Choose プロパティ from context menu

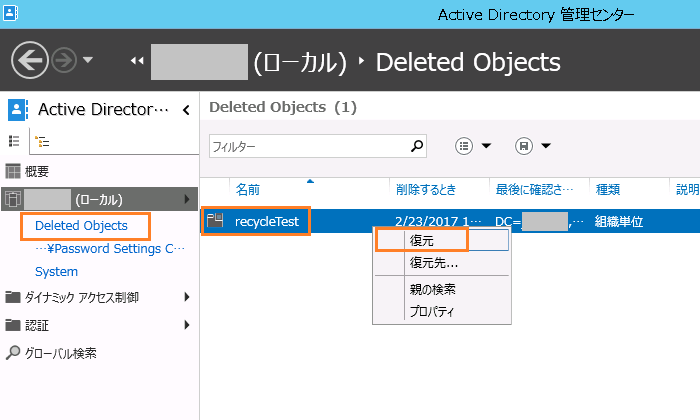pyautogui.click(x=432, y=311)
